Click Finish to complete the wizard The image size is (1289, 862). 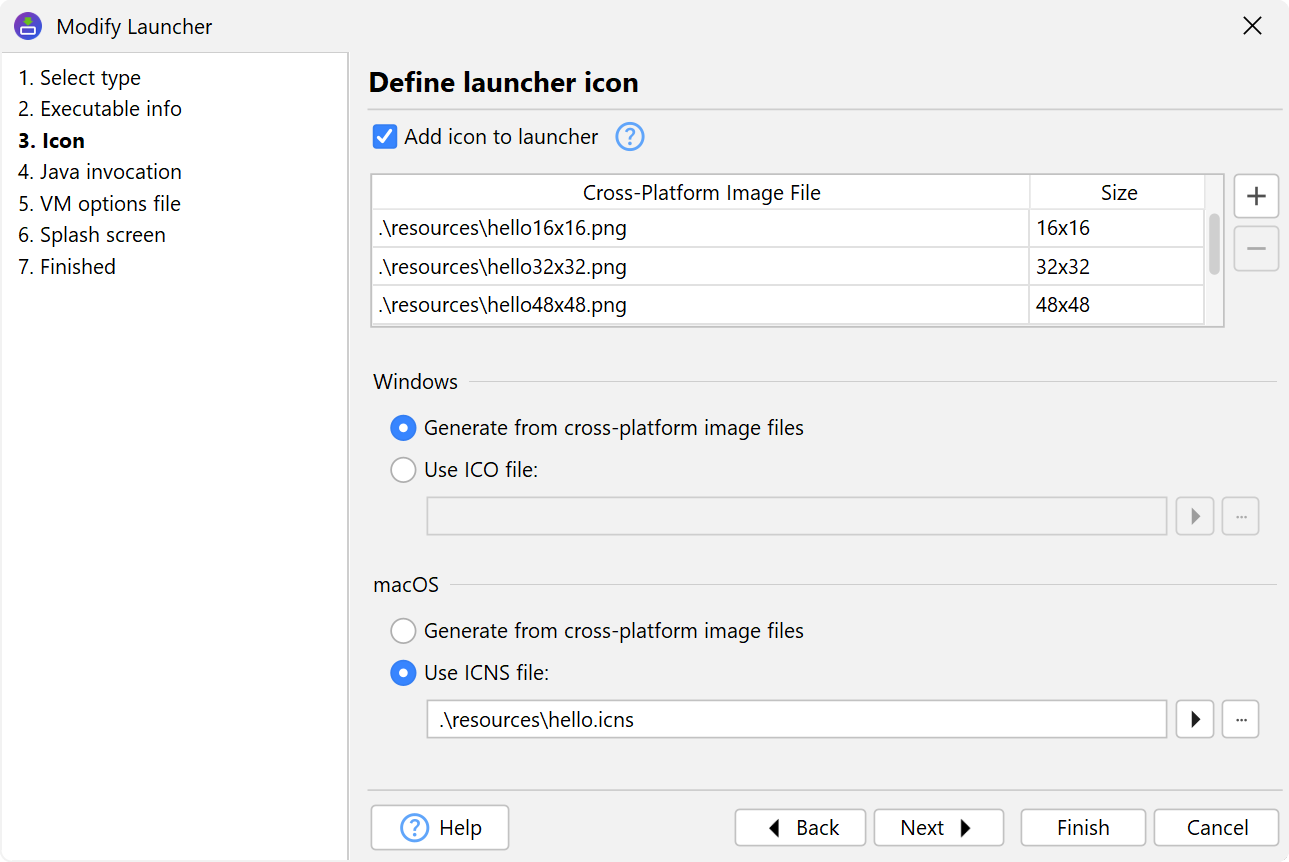(x=1082, y=828)
